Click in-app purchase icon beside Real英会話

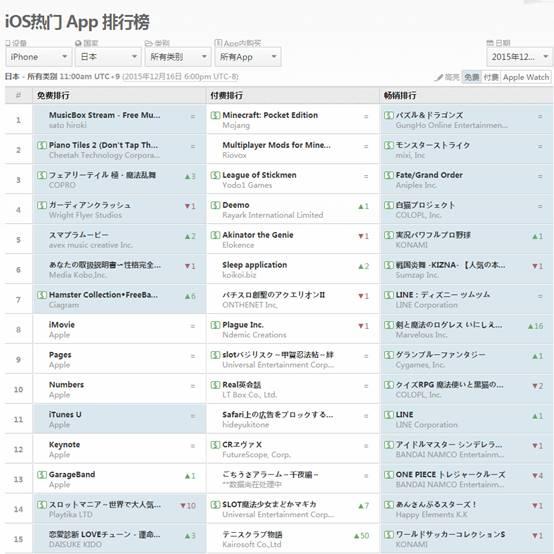[215, 385]
